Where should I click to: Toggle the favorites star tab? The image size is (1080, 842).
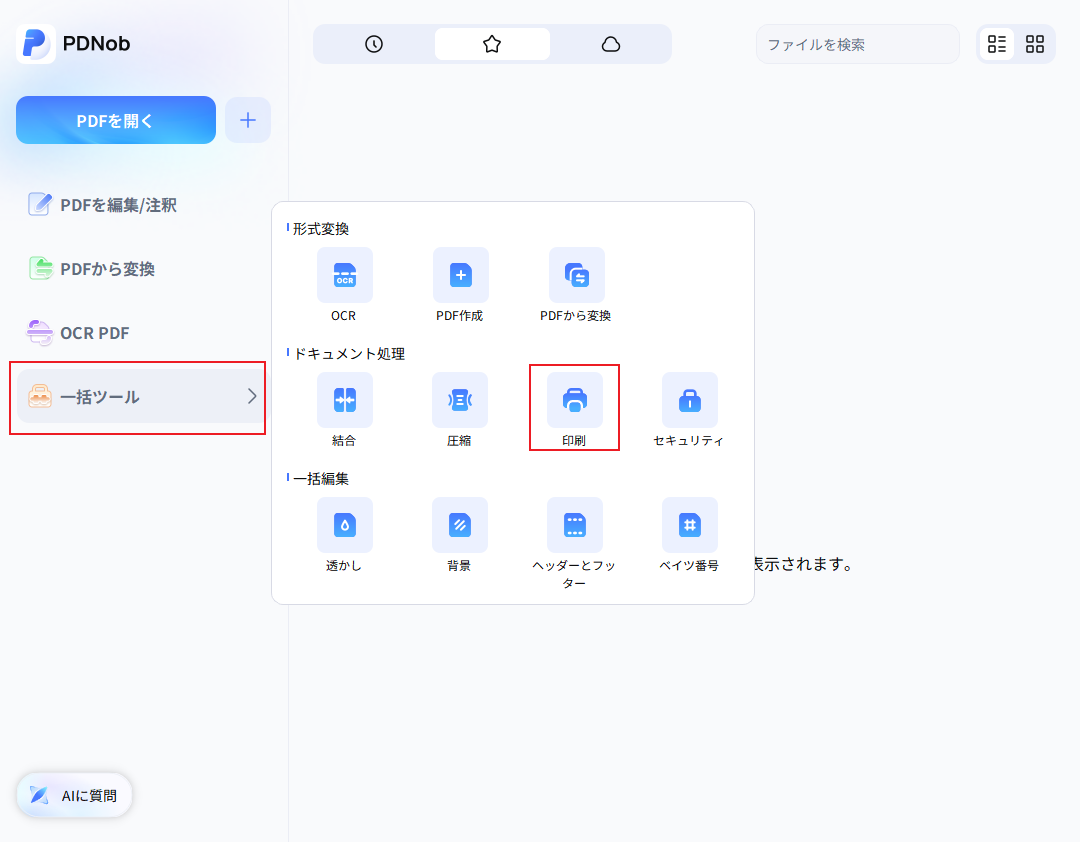coord(491,44)
